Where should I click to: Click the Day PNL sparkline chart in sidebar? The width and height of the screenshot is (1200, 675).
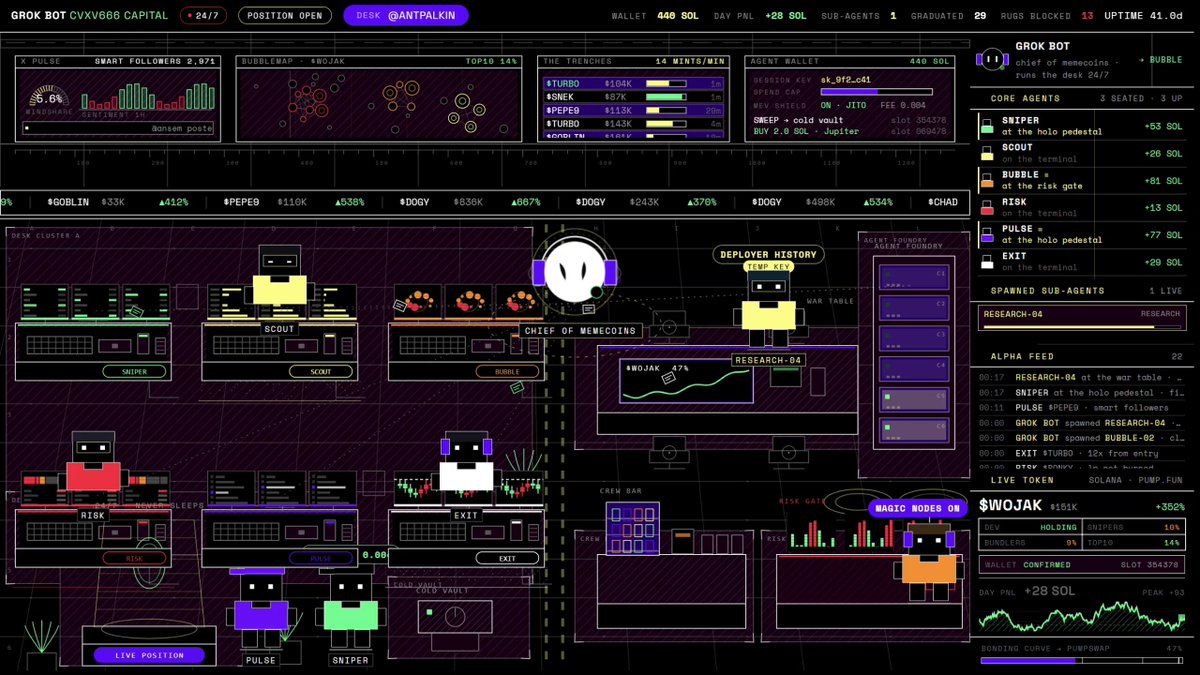1082,615
